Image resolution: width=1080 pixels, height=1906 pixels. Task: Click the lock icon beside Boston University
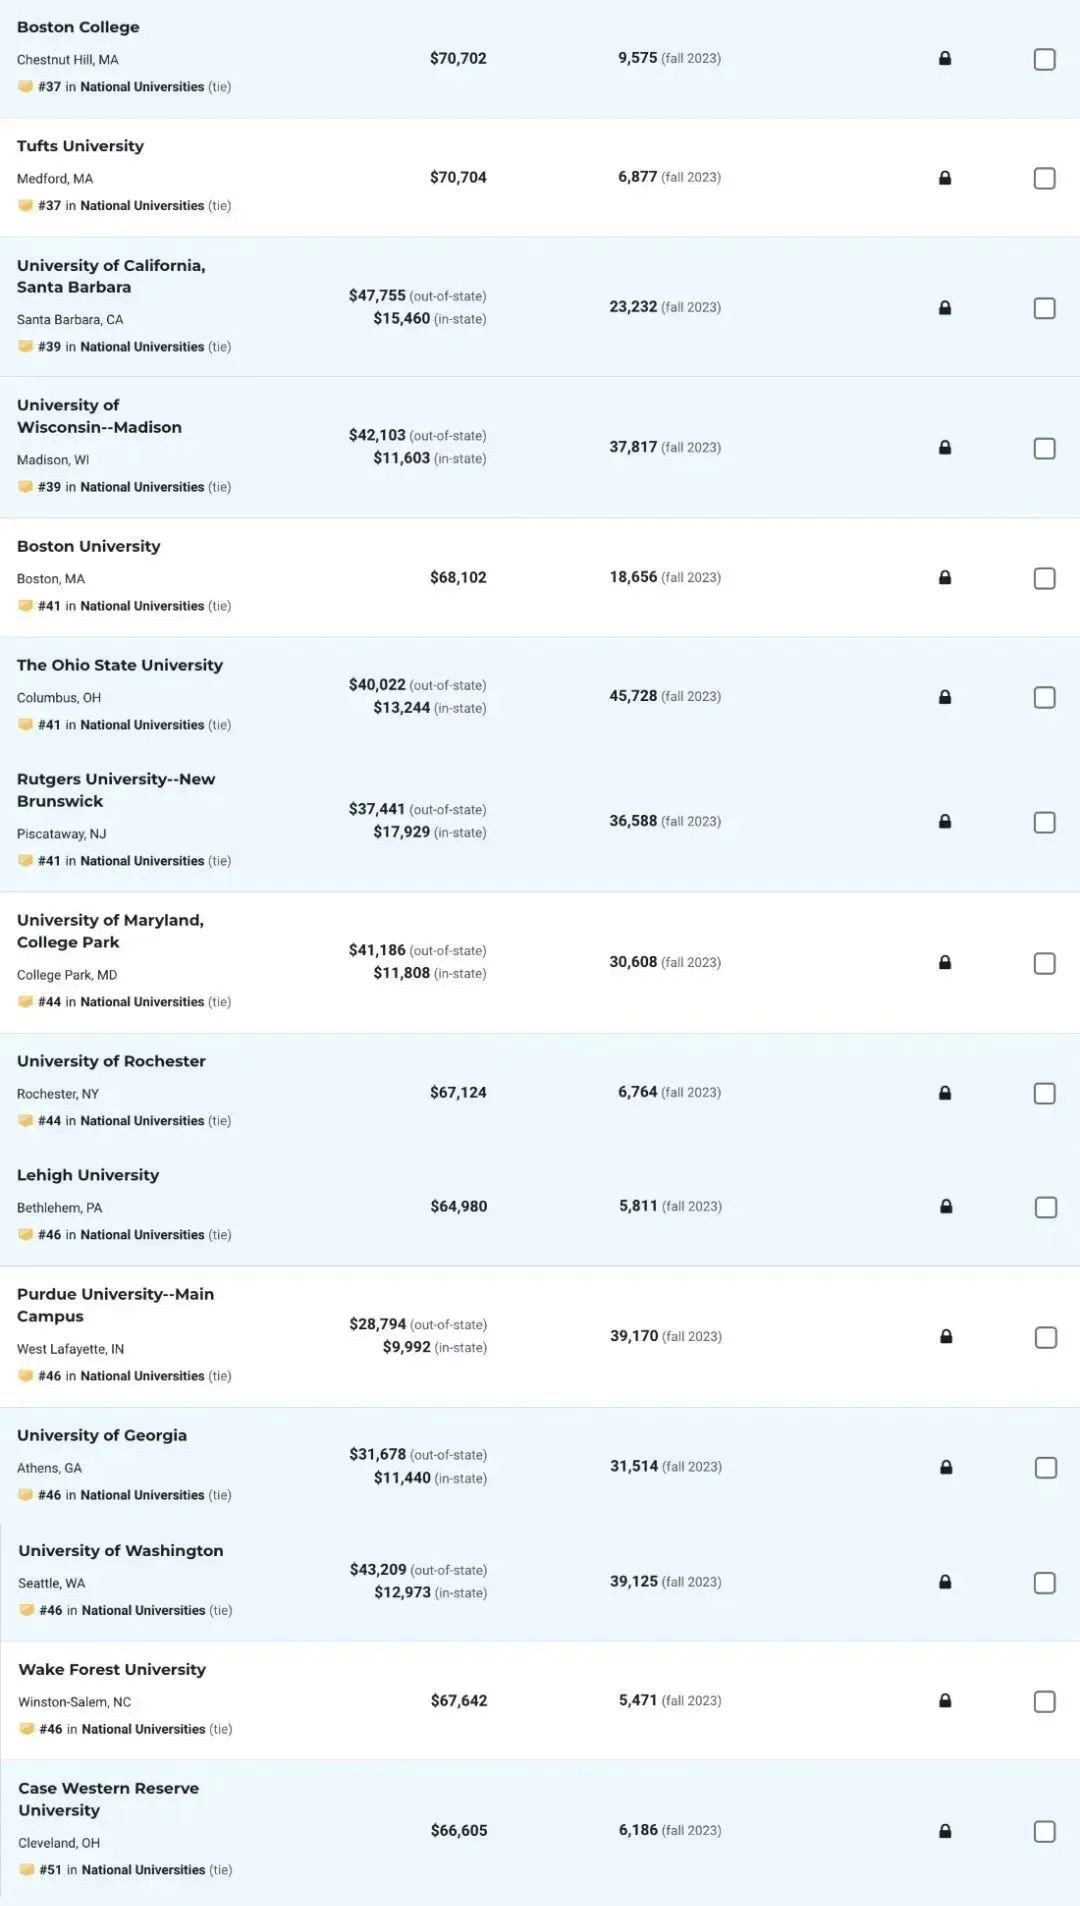945,578
